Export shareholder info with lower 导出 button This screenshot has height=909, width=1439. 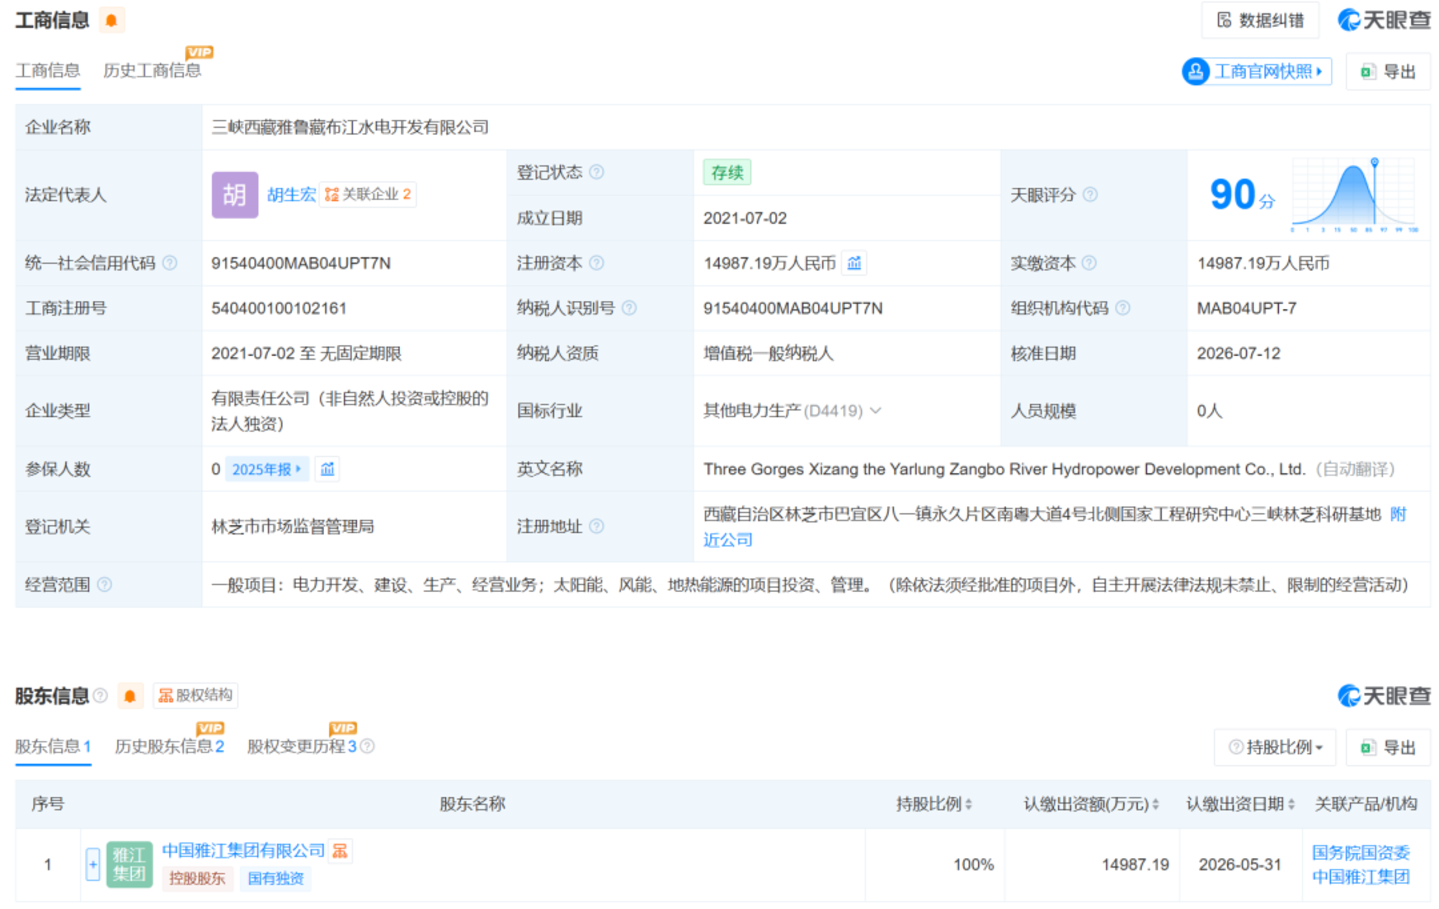(1389, 747)
